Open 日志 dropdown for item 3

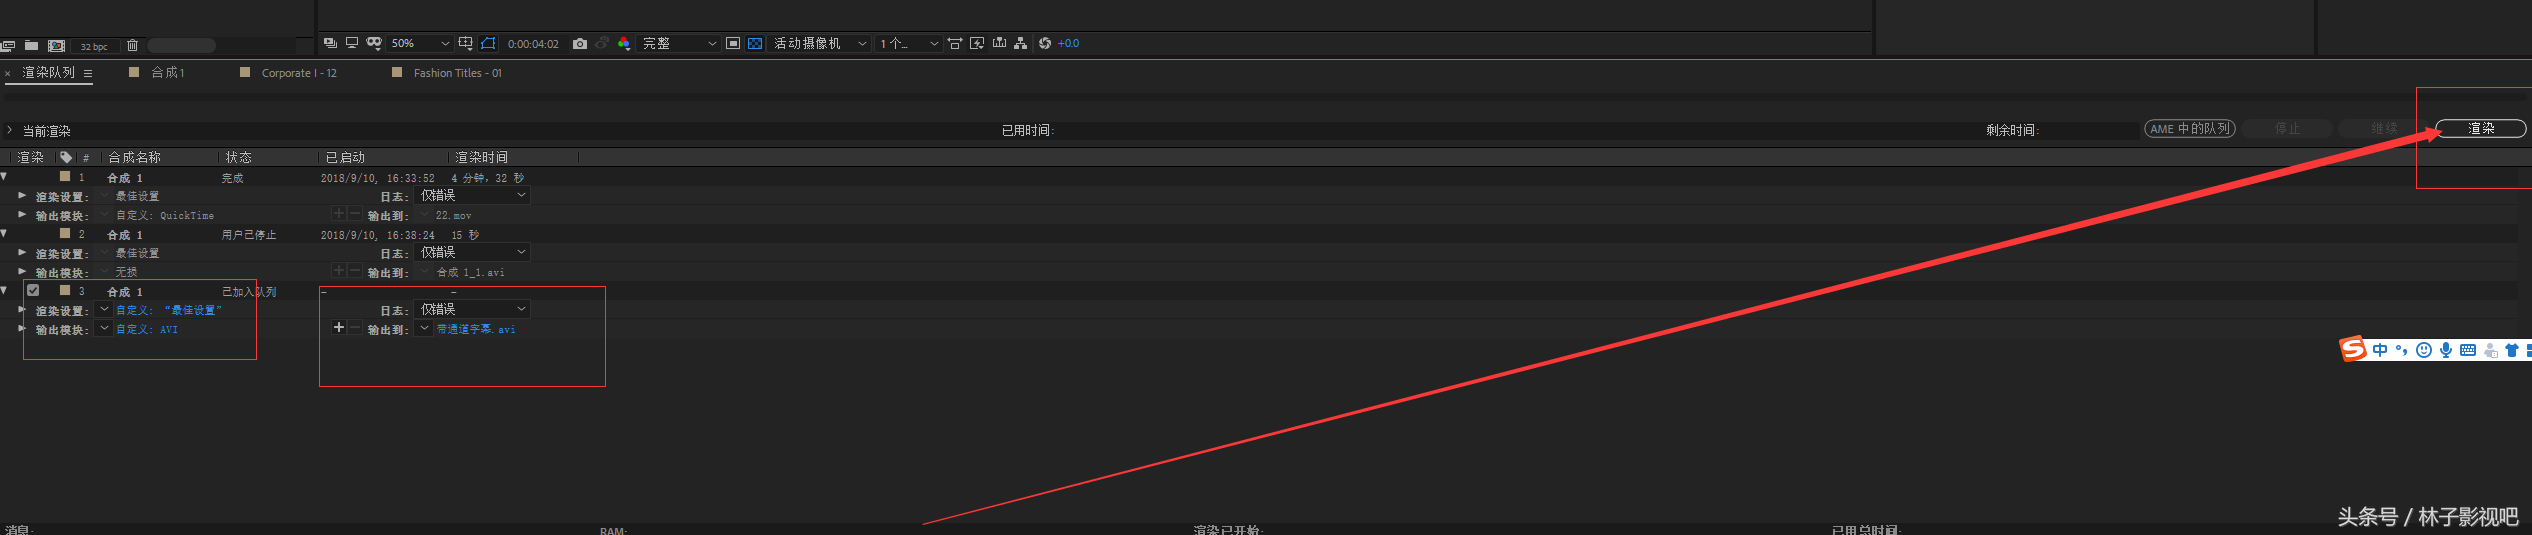[x=472, y=310]
